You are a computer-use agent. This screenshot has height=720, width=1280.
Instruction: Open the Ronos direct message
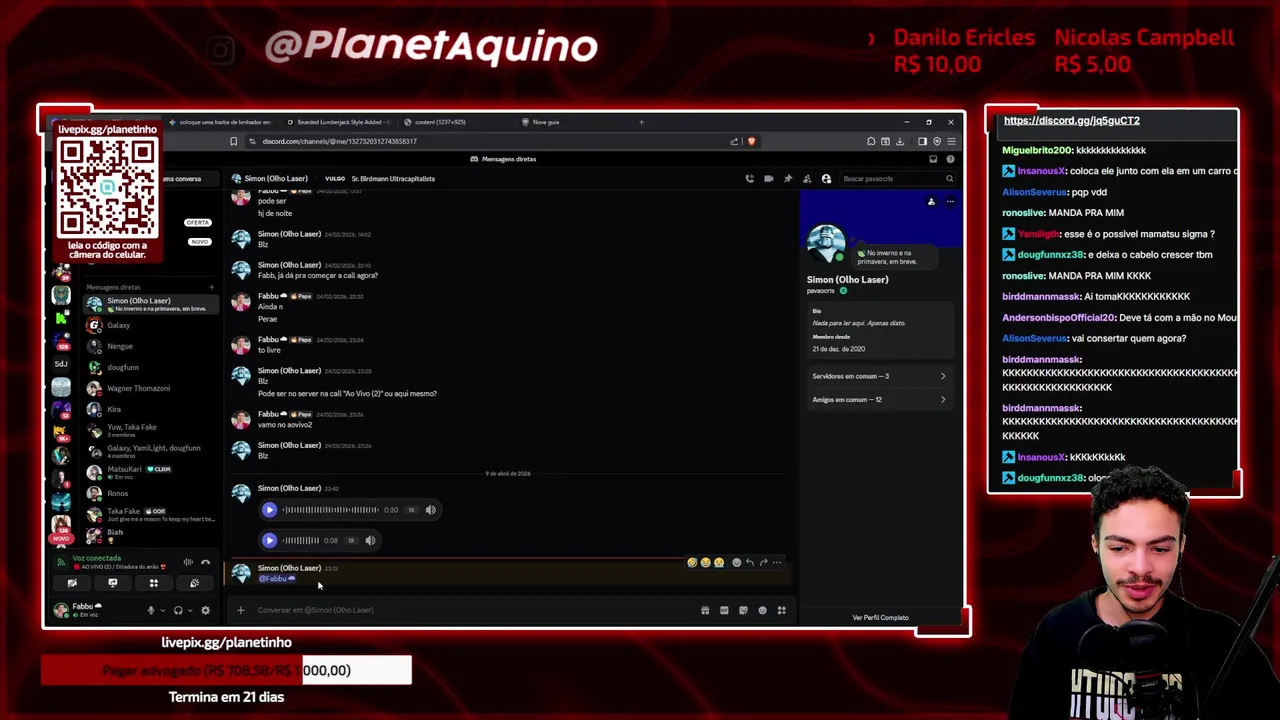pos(150,493)
